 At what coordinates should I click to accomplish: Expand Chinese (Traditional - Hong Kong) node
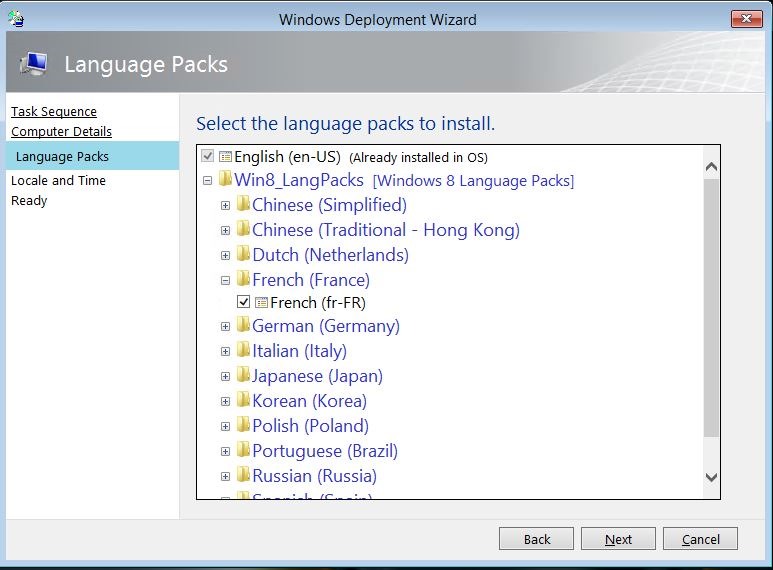point(225,231)
